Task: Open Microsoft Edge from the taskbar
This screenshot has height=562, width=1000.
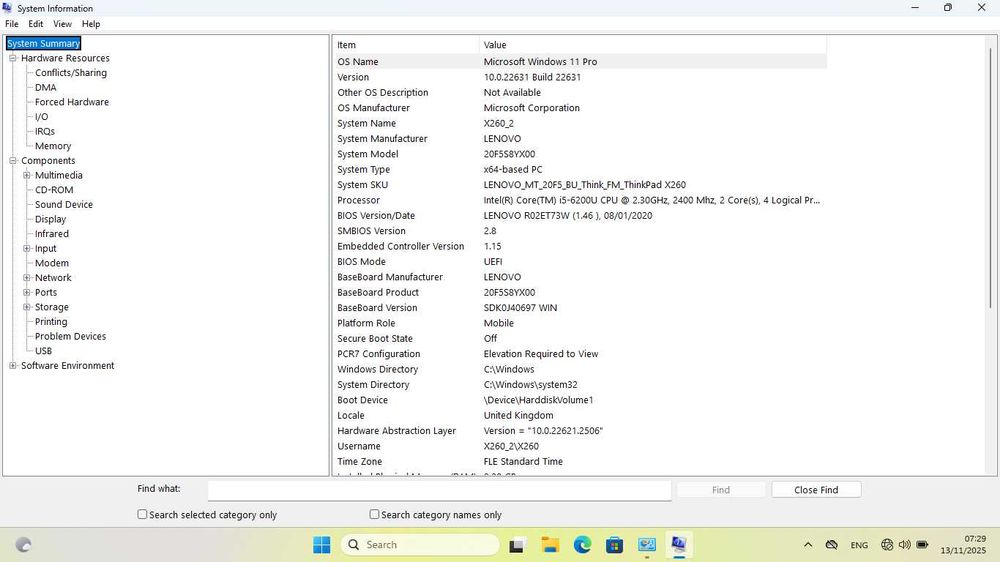Action: [x=582, y=545]
